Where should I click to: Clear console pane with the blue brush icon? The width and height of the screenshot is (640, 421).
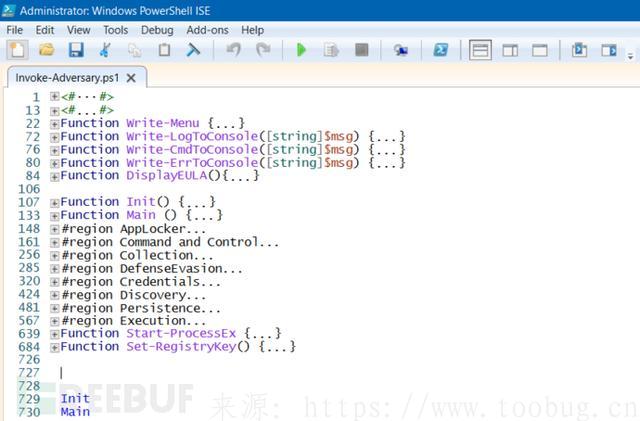[193, 50]
